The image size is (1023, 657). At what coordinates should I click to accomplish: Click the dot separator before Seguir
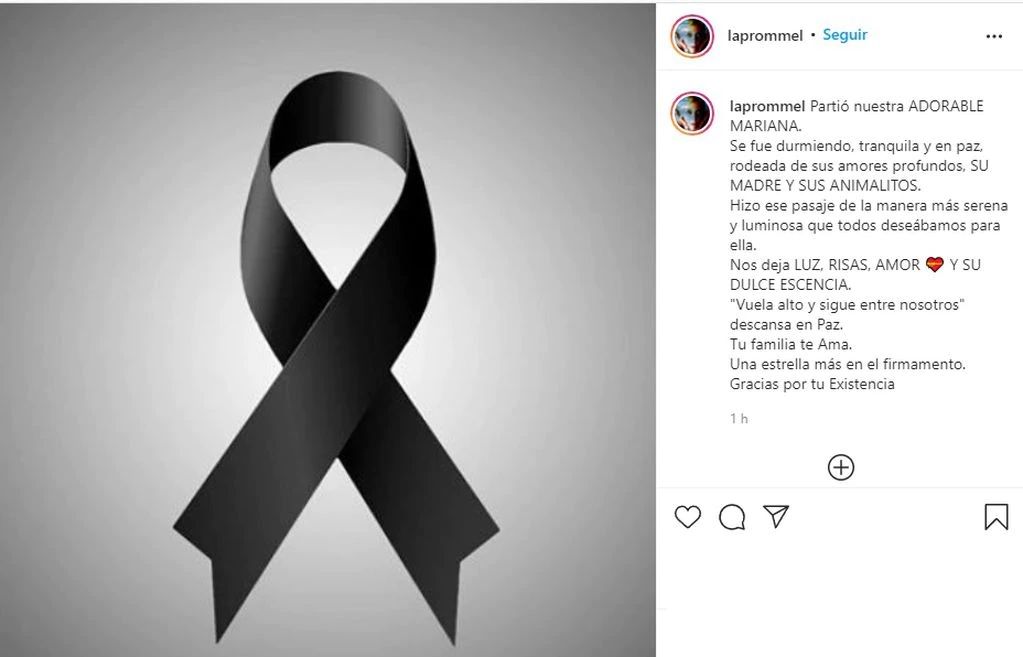[x=813, y=35]
